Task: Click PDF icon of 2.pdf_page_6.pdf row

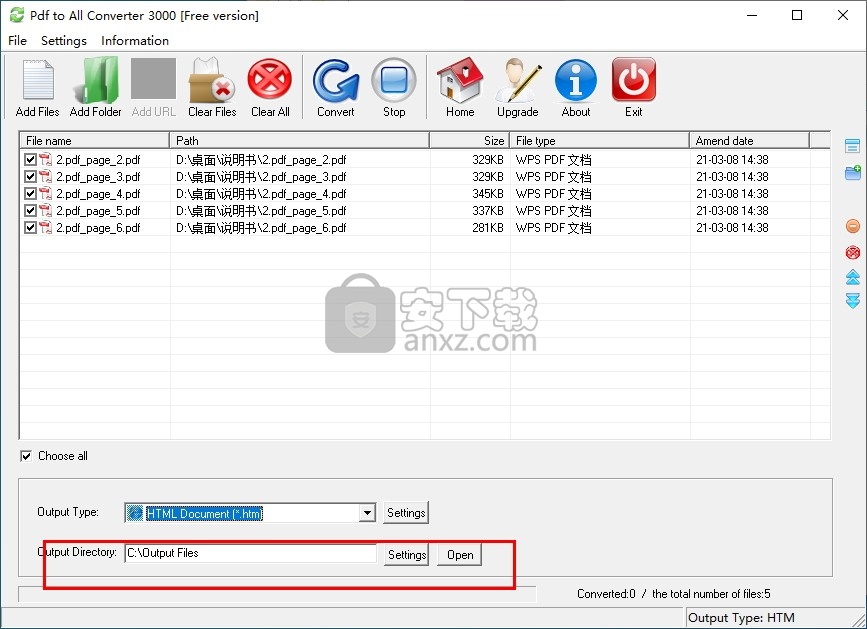Action: point(45,227)
